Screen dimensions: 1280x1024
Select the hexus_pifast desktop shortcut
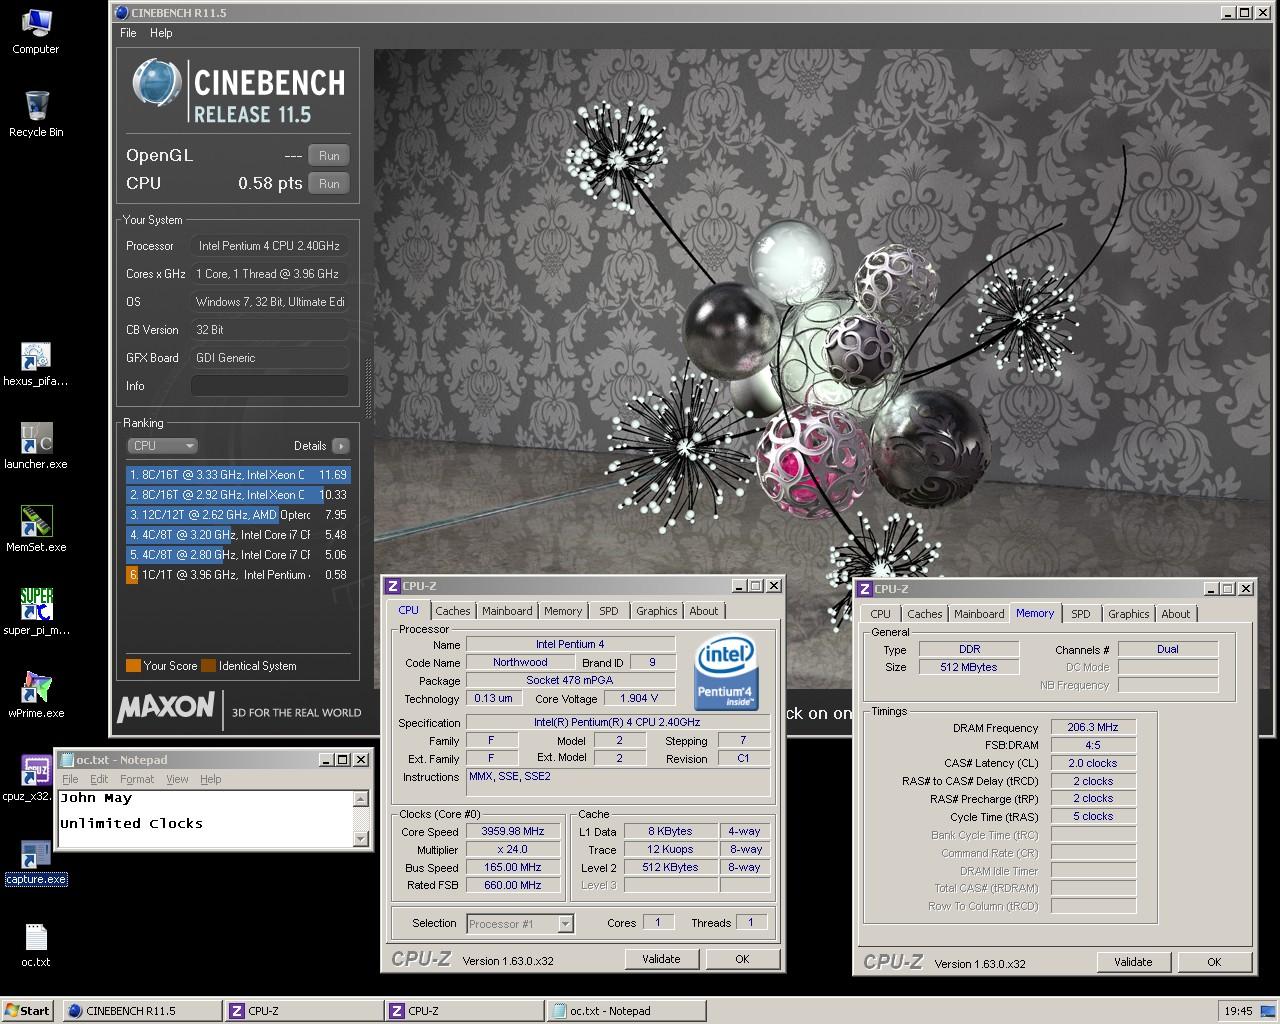tap(36, 364)
